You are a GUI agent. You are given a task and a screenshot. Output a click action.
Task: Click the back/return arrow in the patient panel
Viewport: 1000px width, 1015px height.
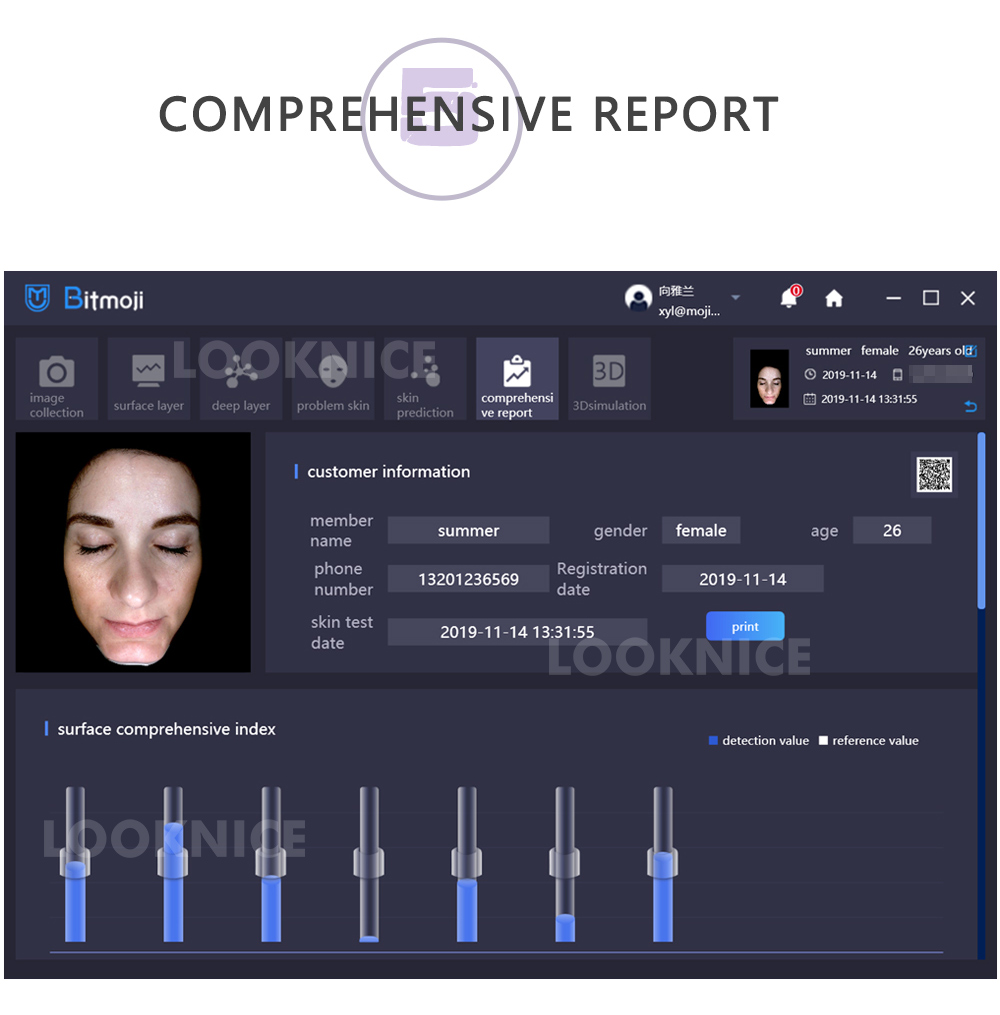coord(969,407)
